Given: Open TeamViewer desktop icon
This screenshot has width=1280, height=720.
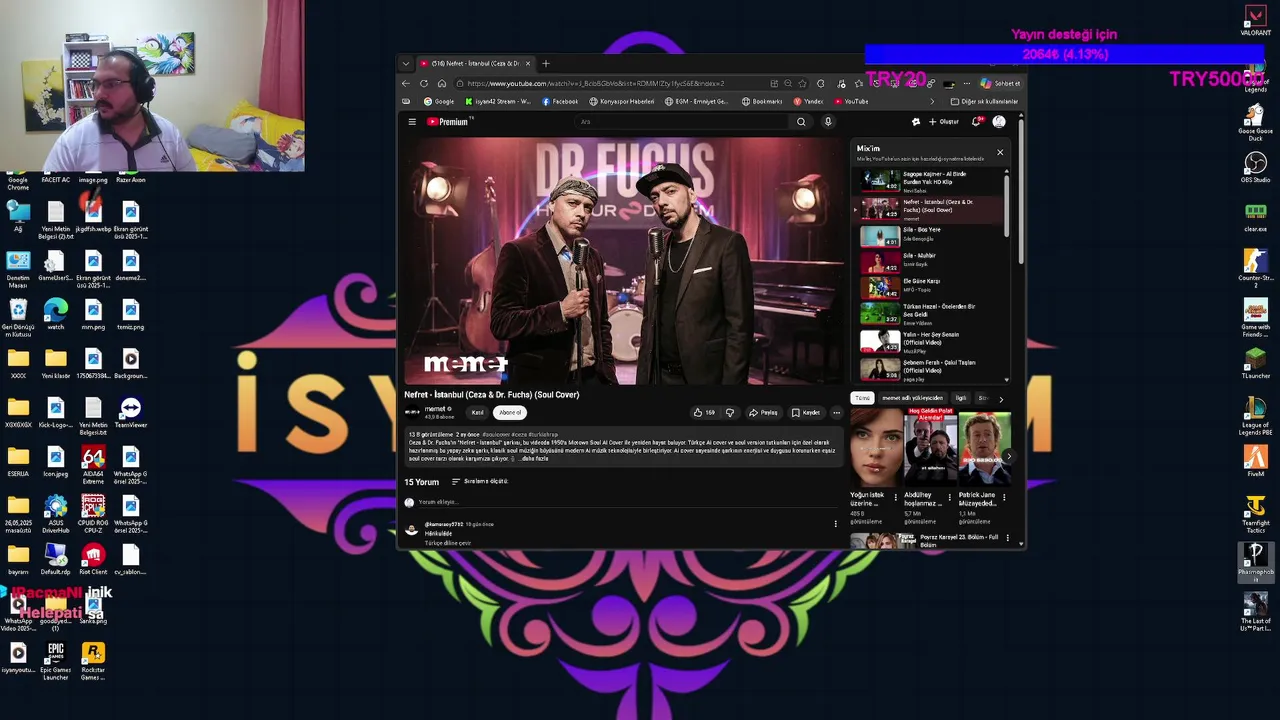Looking at the screenshot, I should (x=130, y=412).
